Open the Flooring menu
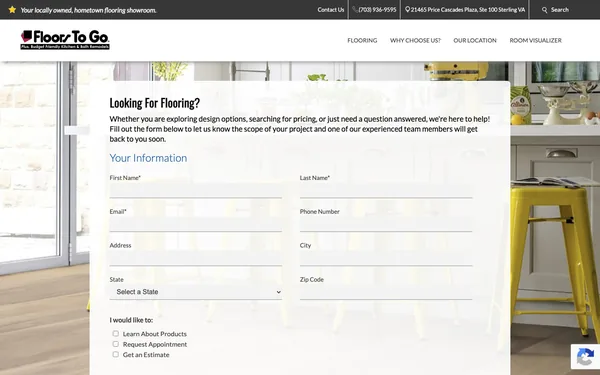This screenshot has height=375, width=600. click(362, 40)
